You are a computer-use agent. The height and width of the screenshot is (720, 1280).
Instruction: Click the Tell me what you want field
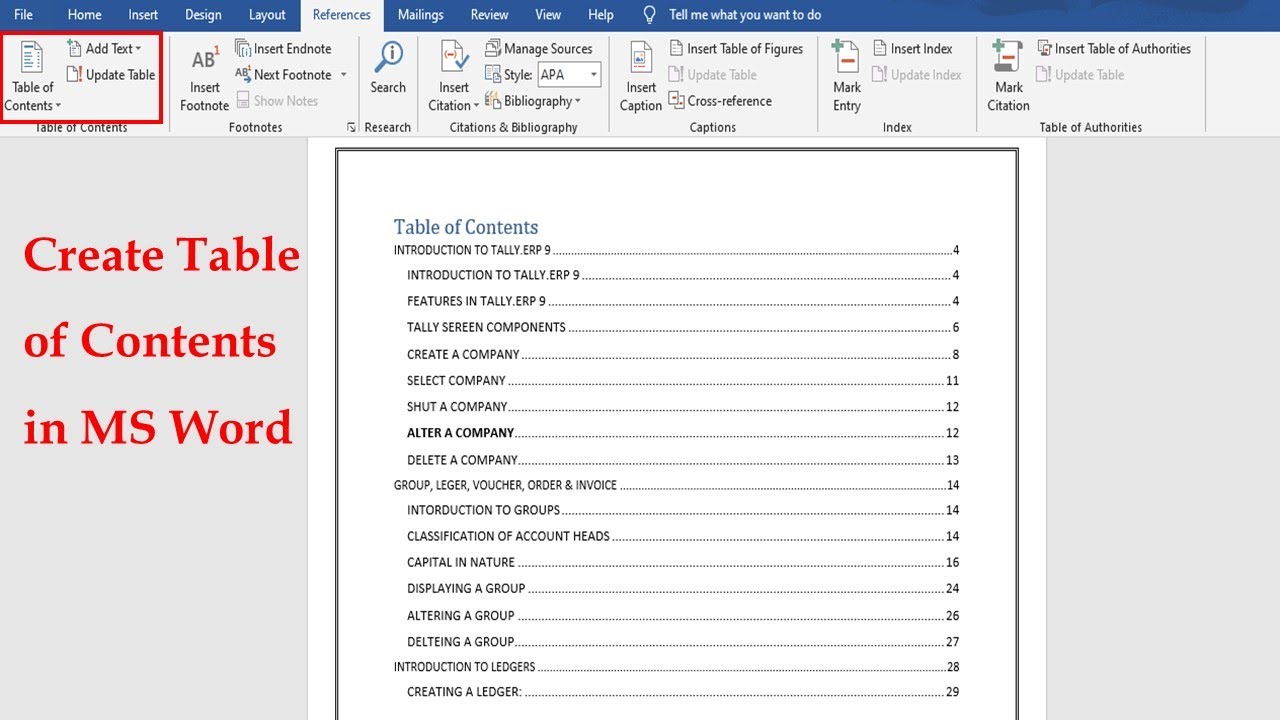tap(745, 15)
